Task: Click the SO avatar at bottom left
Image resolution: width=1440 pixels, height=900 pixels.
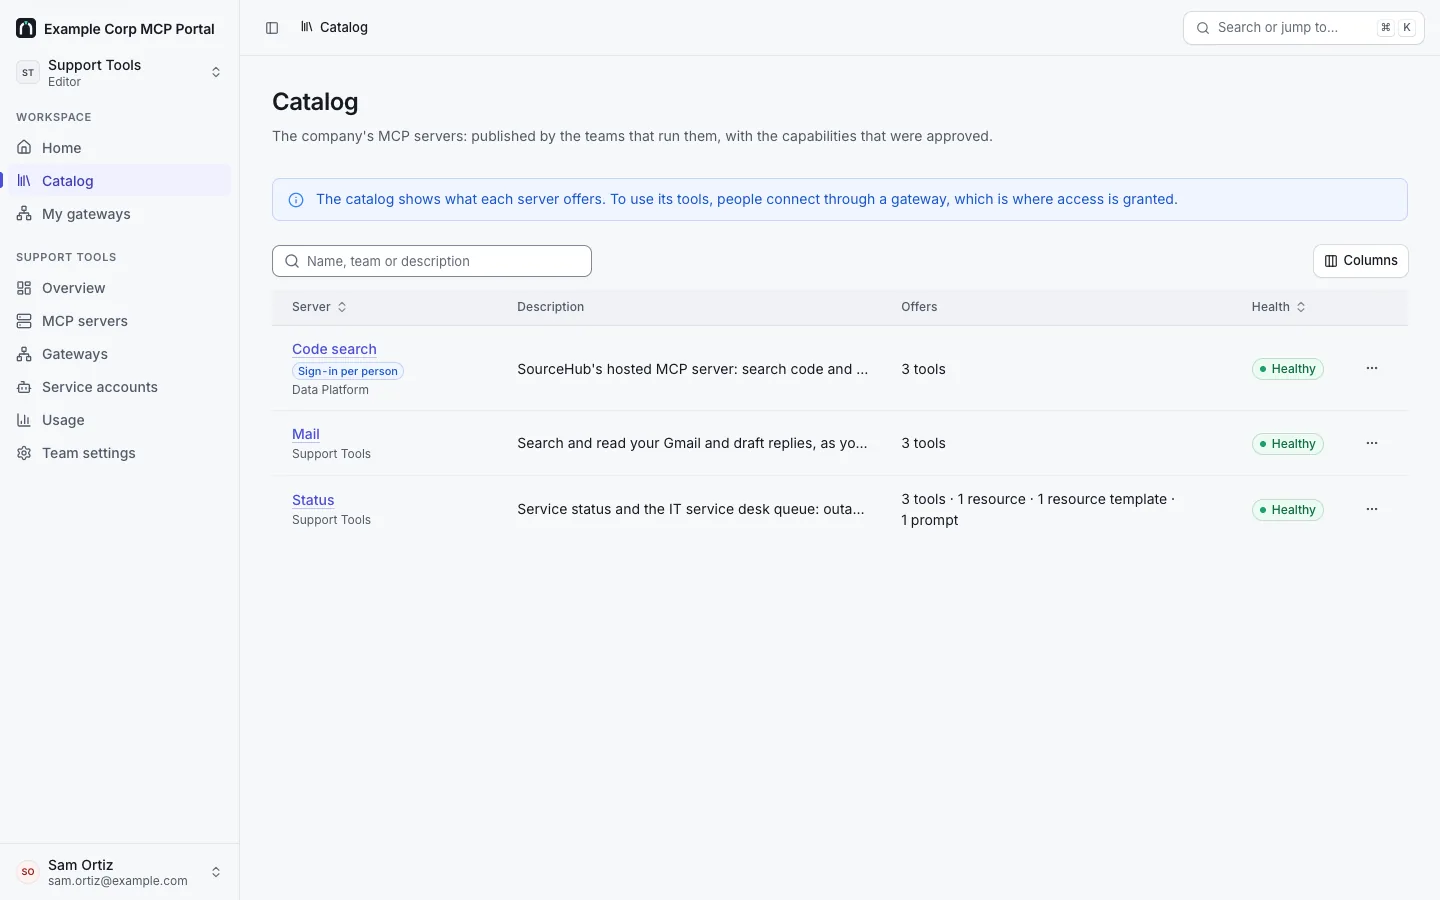Action: [x=28, y=872]
